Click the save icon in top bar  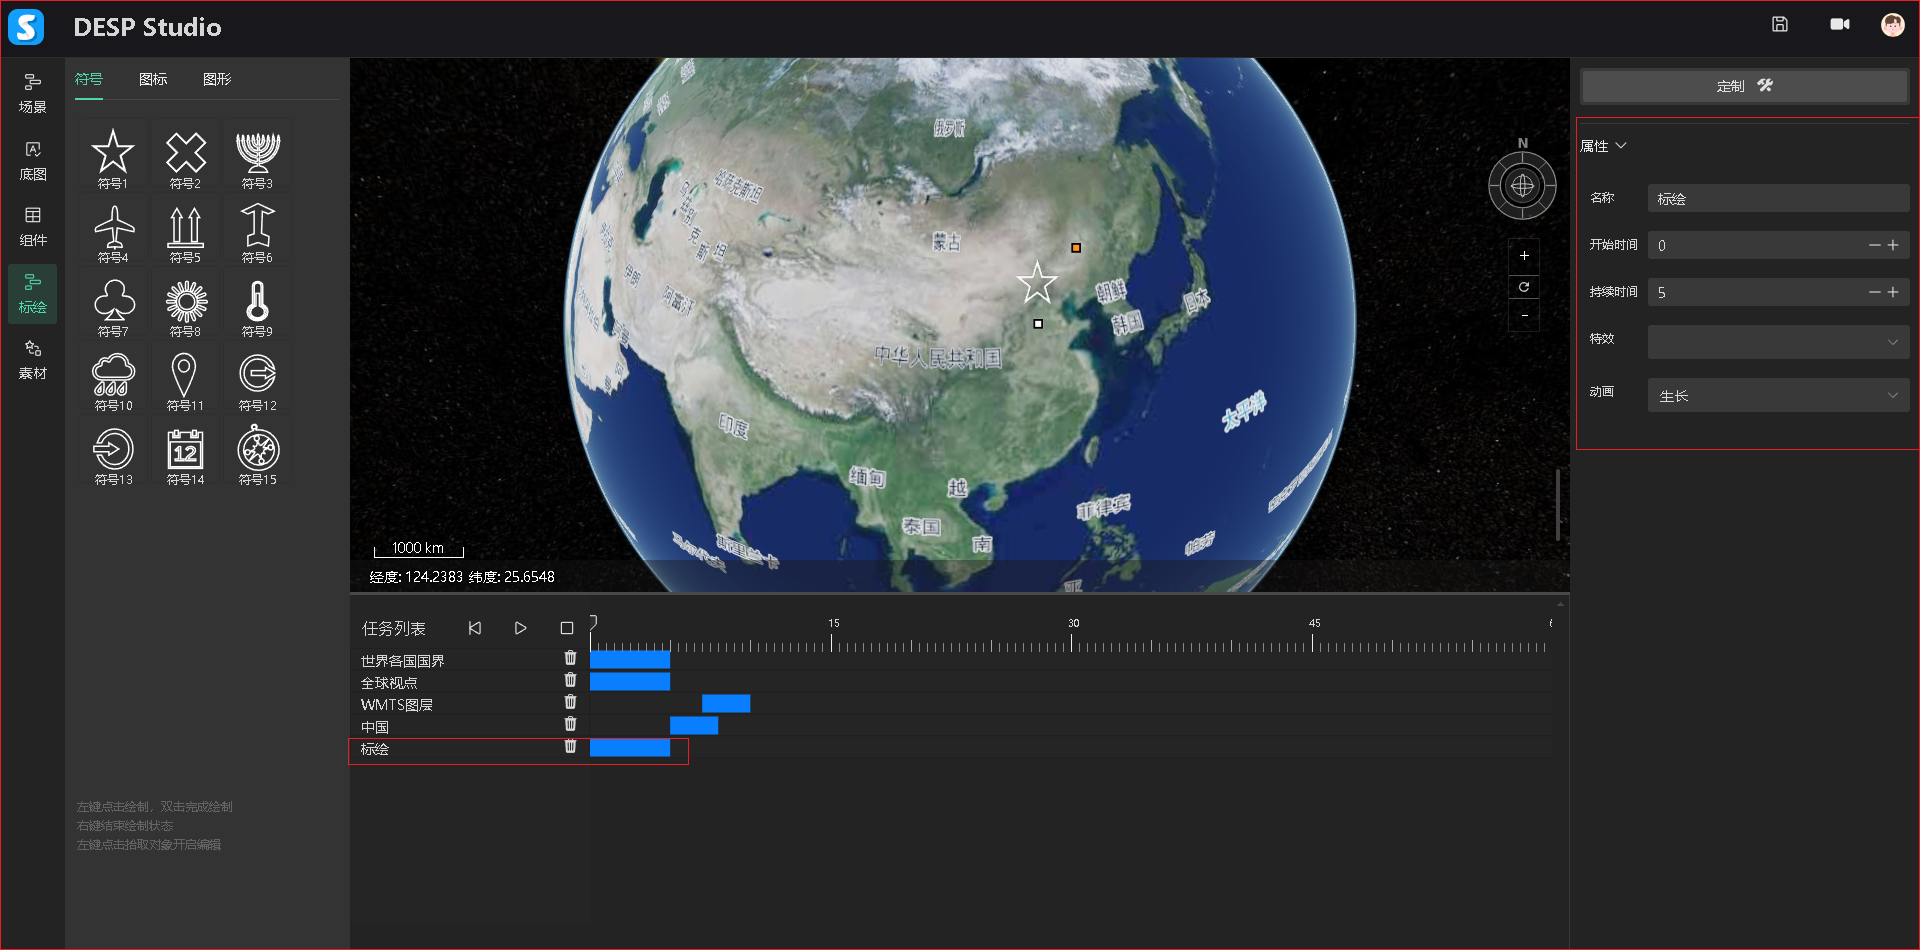pyautogui.click(x=1780, y=25)
